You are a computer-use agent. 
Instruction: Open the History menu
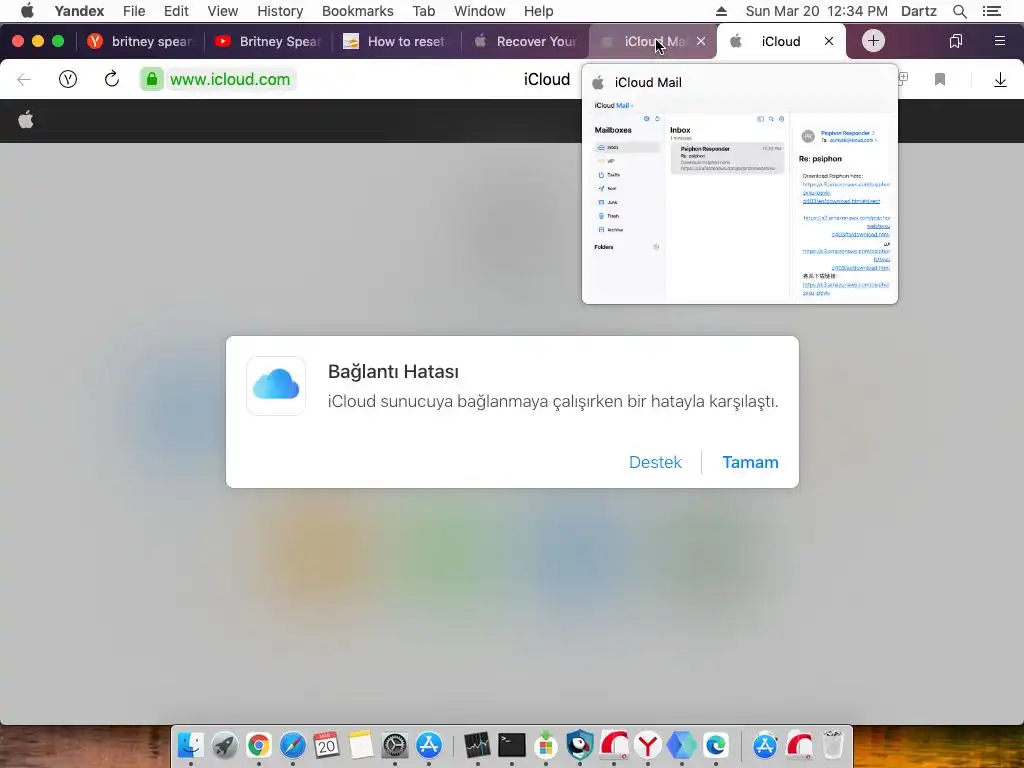pos(280,11)
